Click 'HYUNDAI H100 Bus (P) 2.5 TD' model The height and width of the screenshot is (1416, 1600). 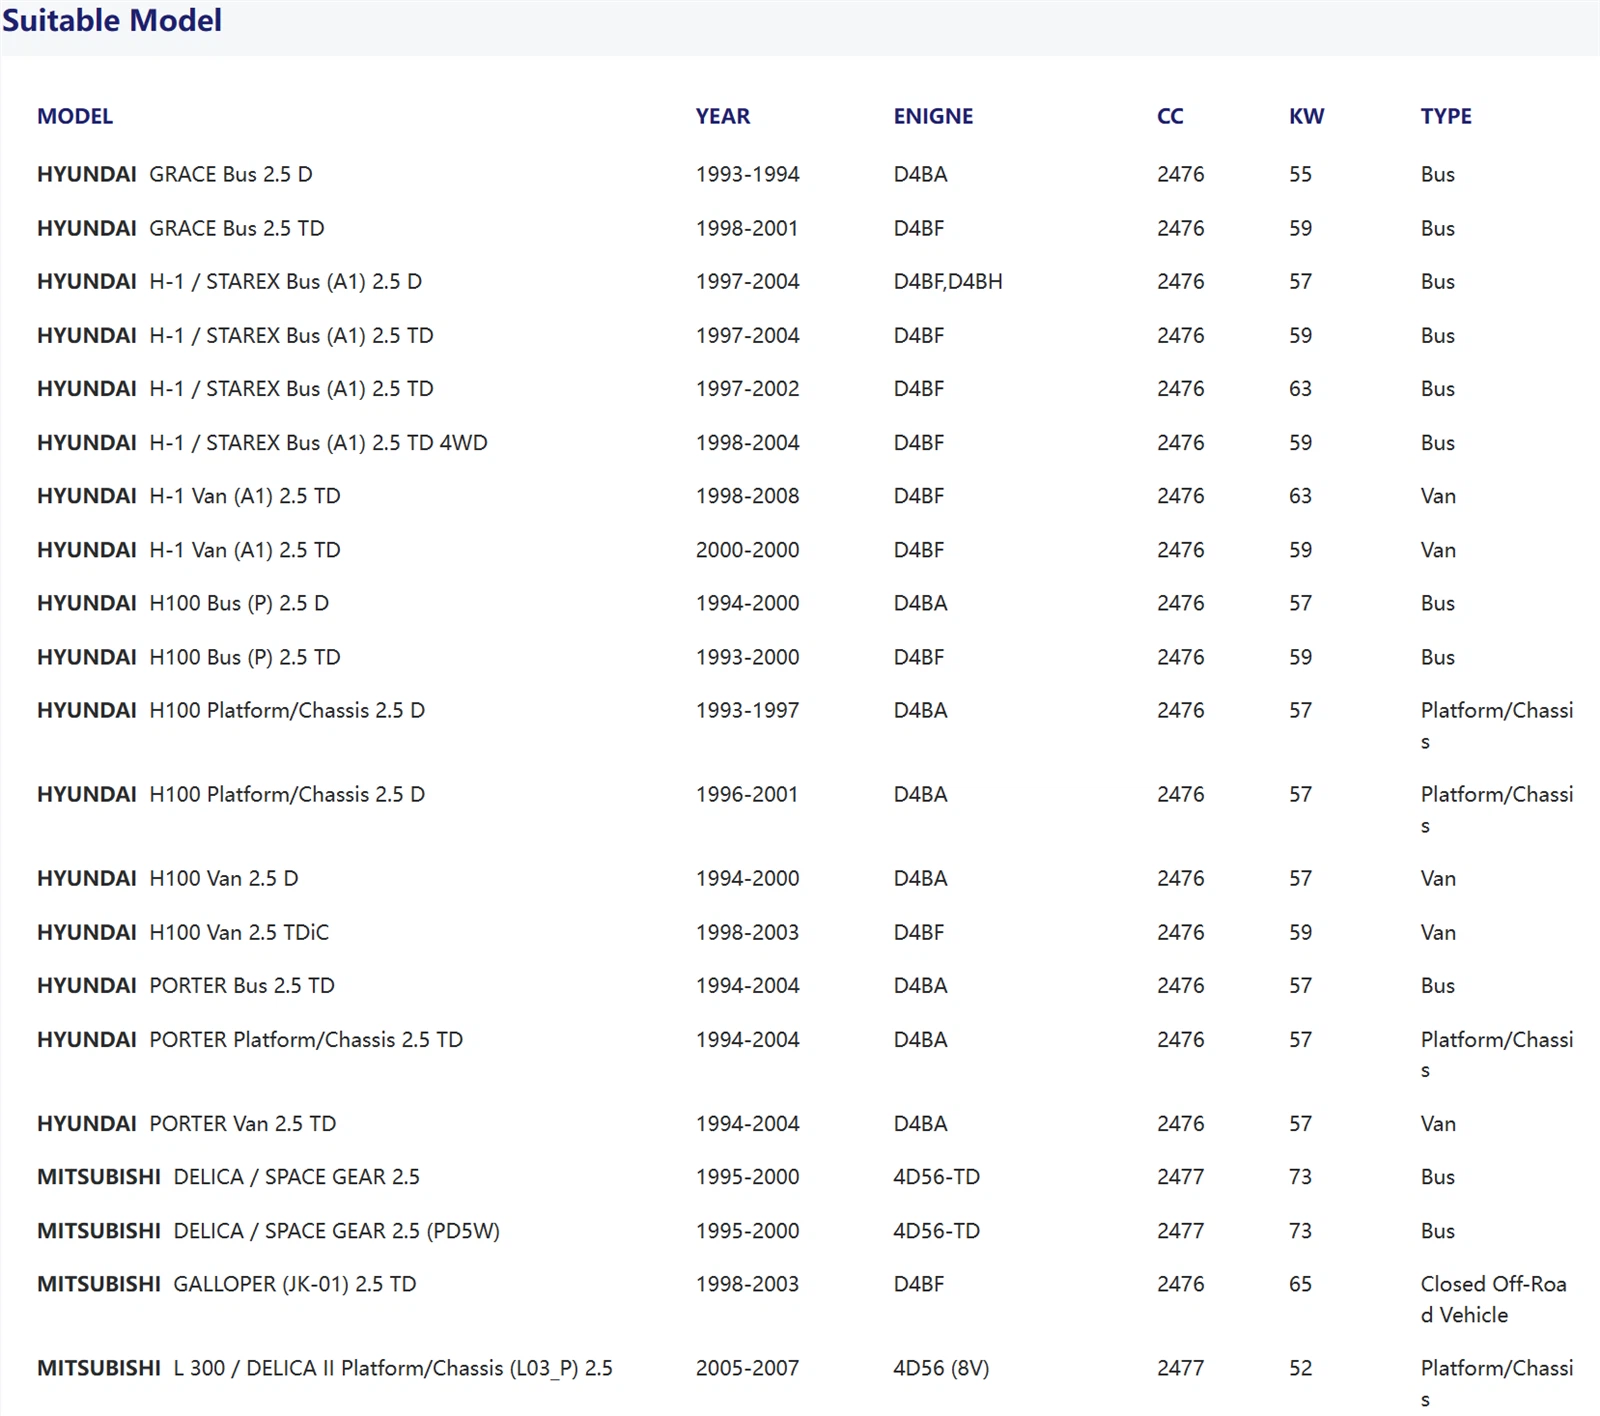click(189, 657)
